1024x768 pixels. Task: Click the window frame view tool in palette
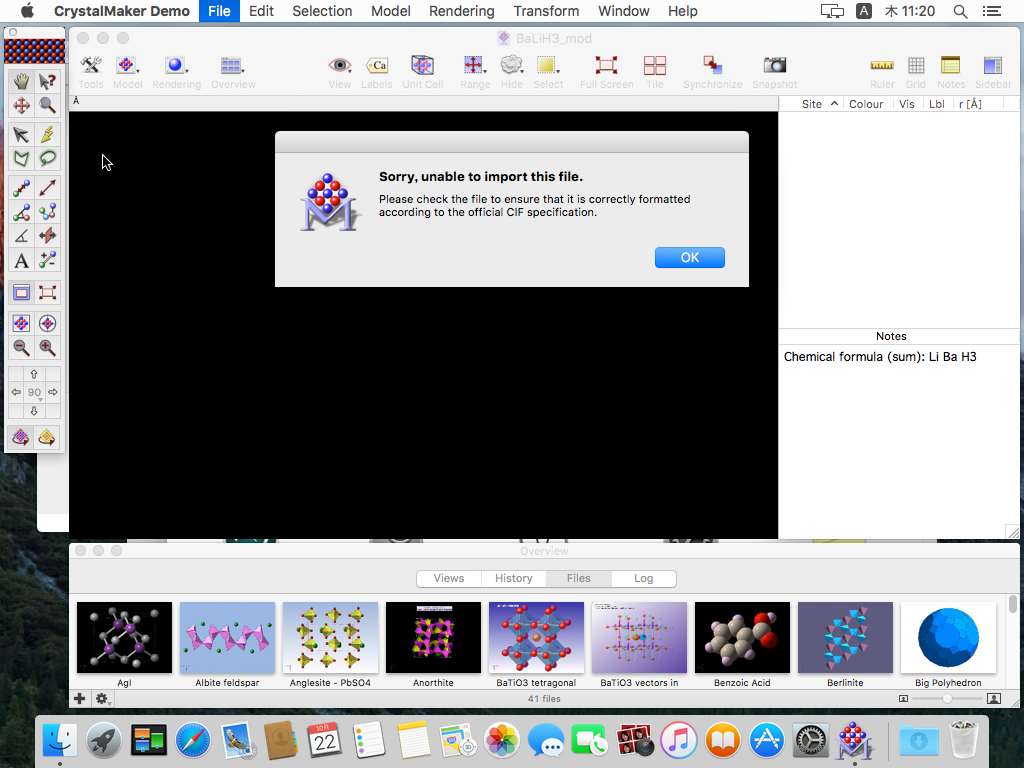pos(22,293)
